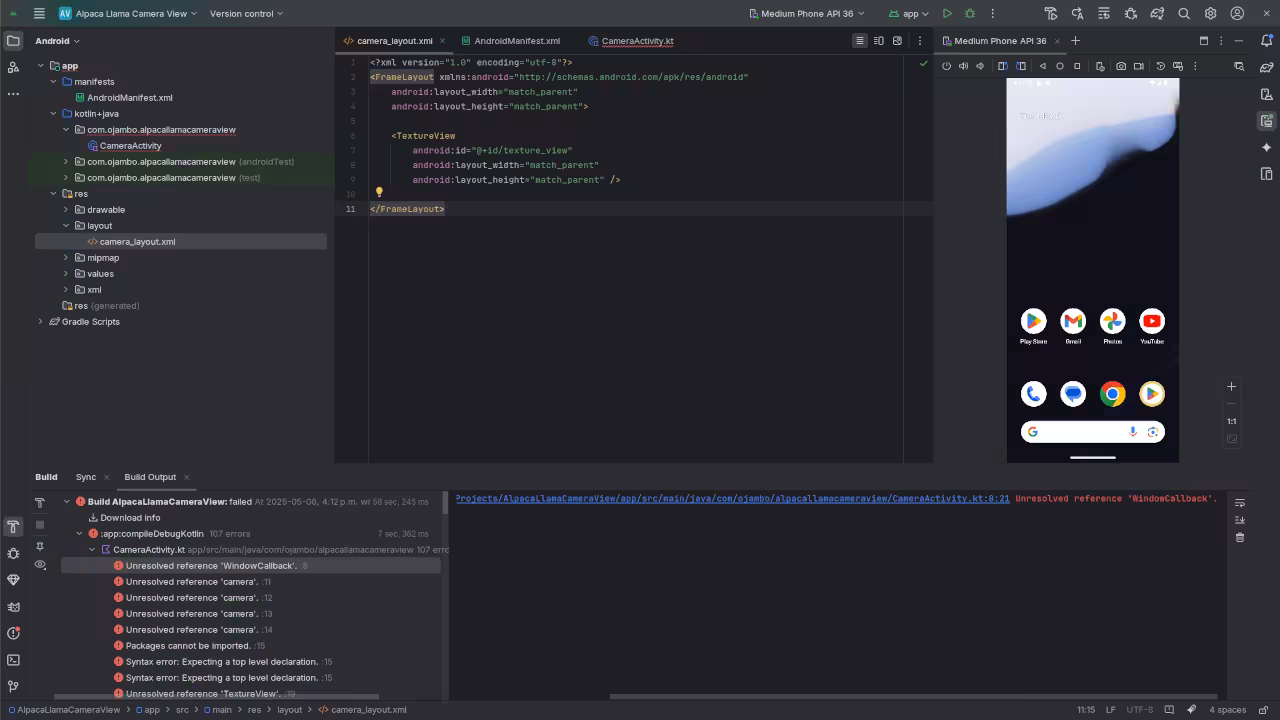Rotate the emulator left
This screenshot has height=720, width=1280.
tap(1003, 66)
